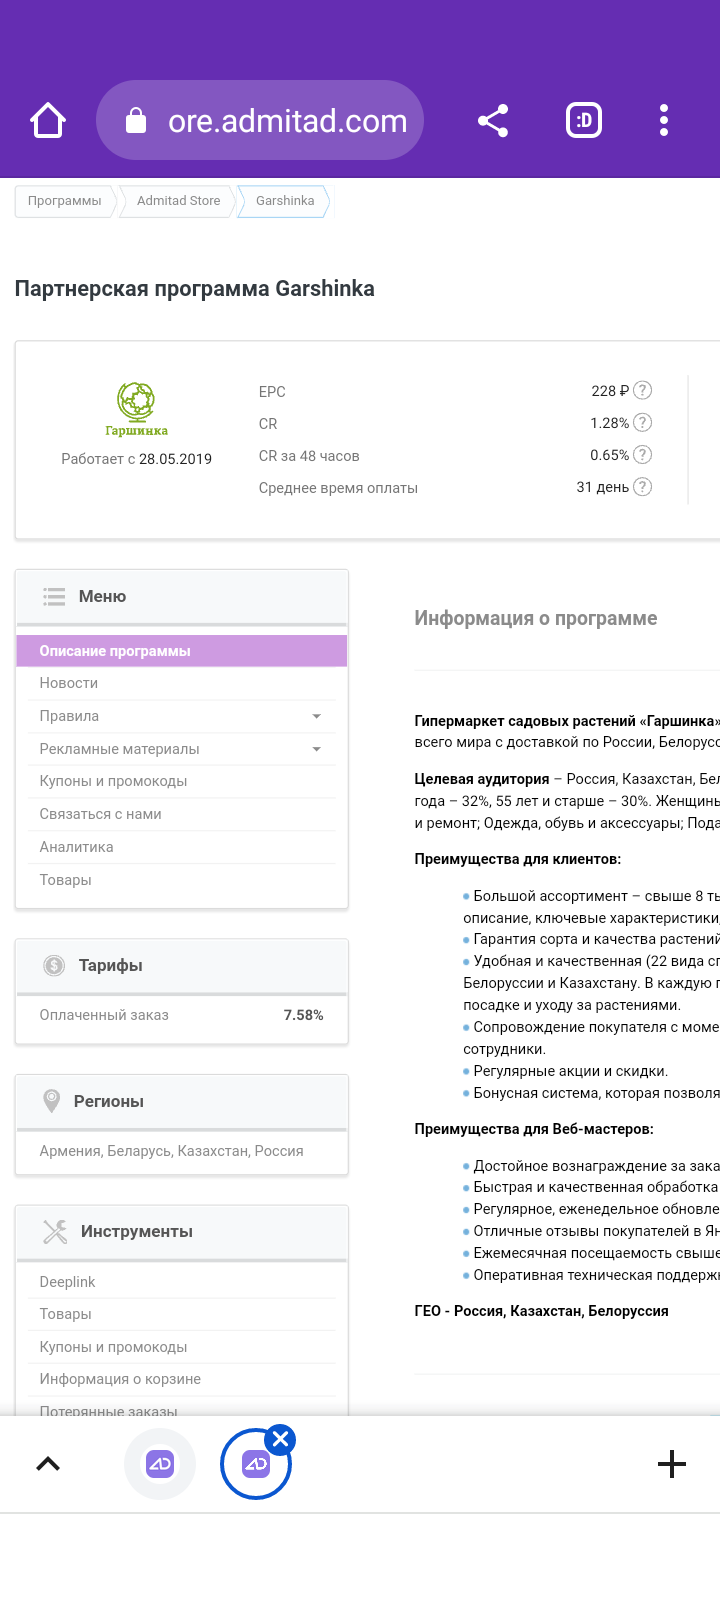The height and width of the screenshot is (1600, 720).
Task: Expand the bottom tab bar chevron
Action: coord(48,1464)
